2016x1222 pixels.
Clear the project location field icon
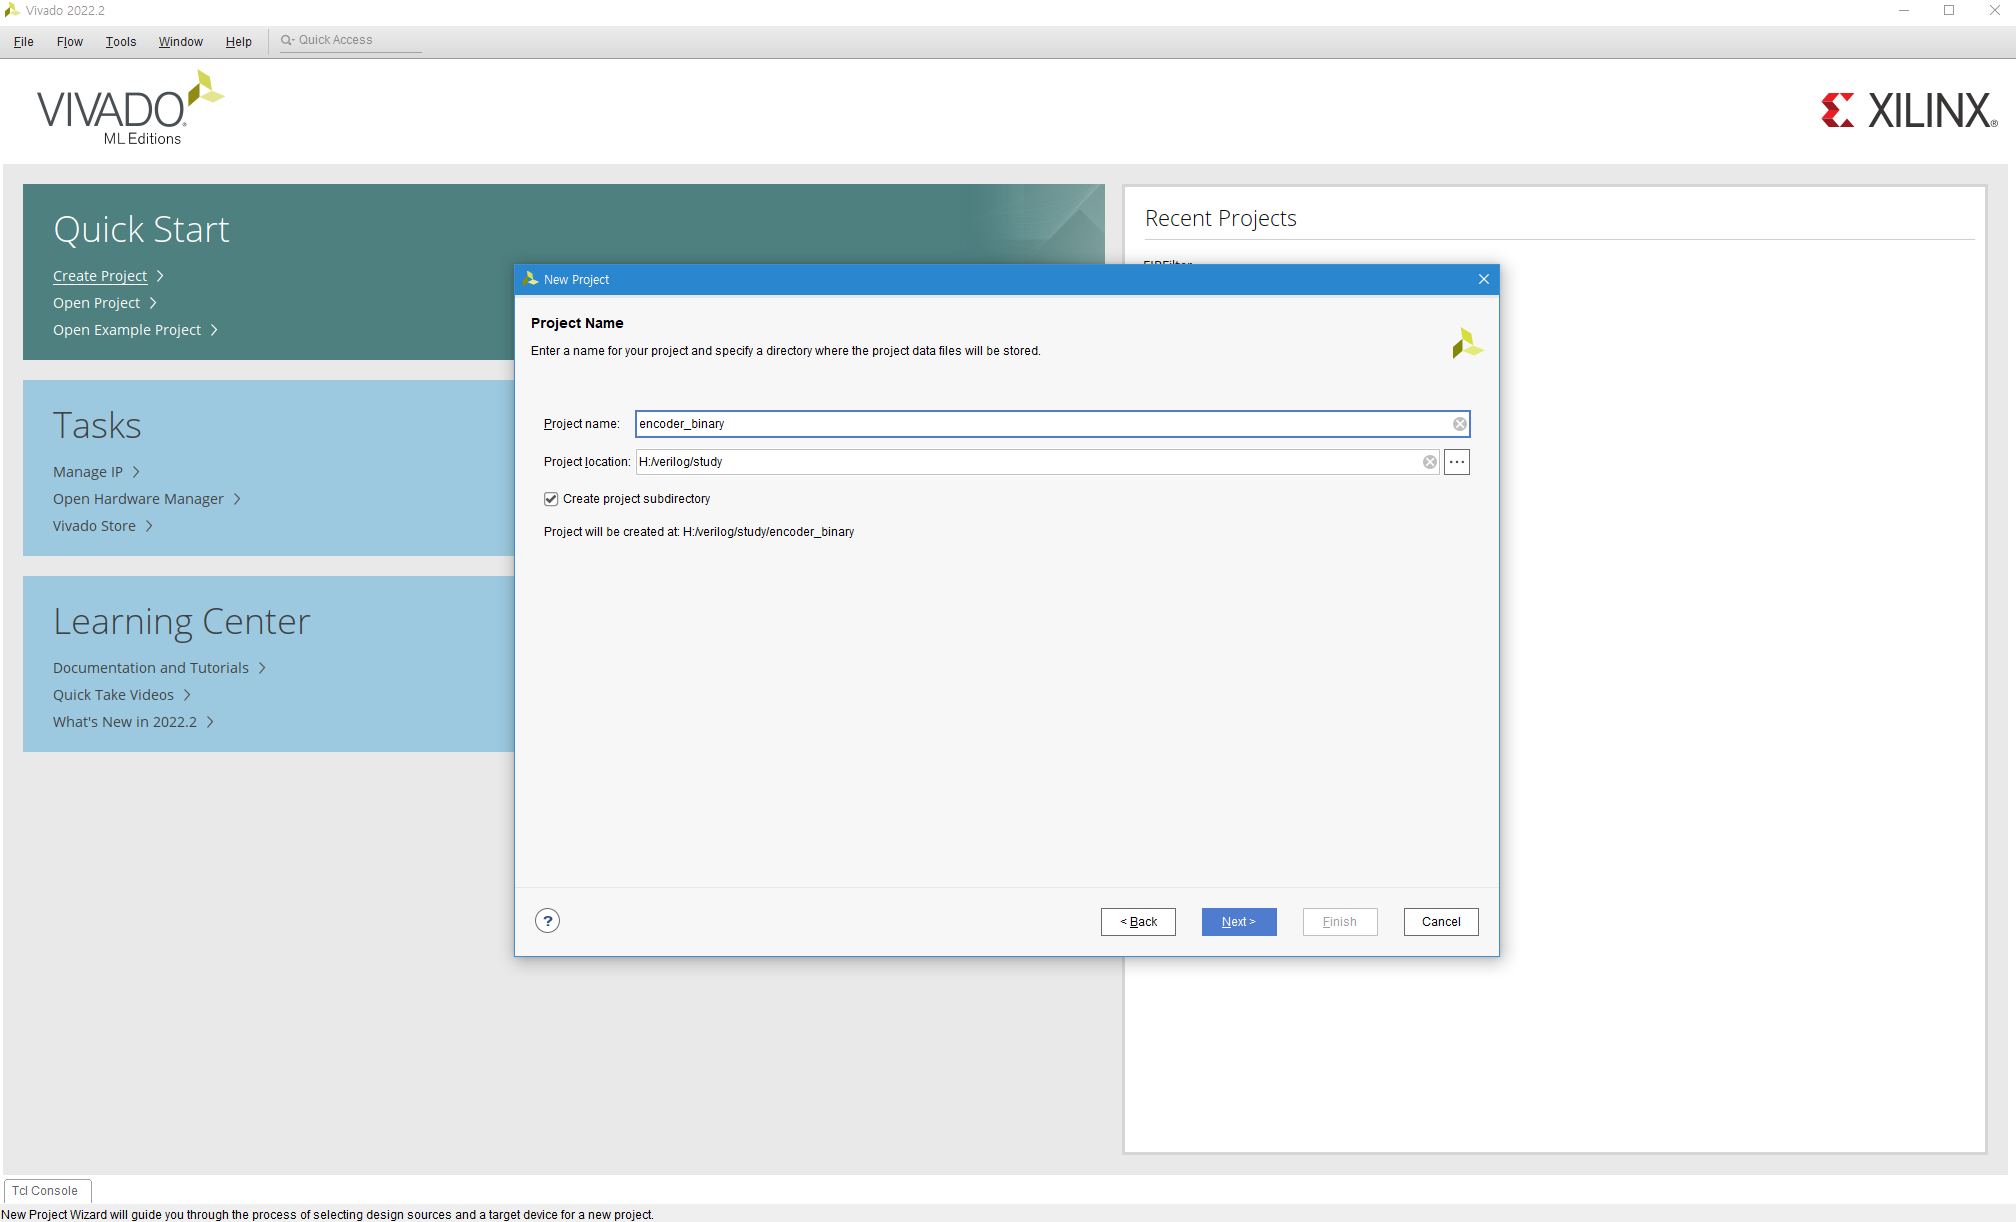[x=1430, y=462]
